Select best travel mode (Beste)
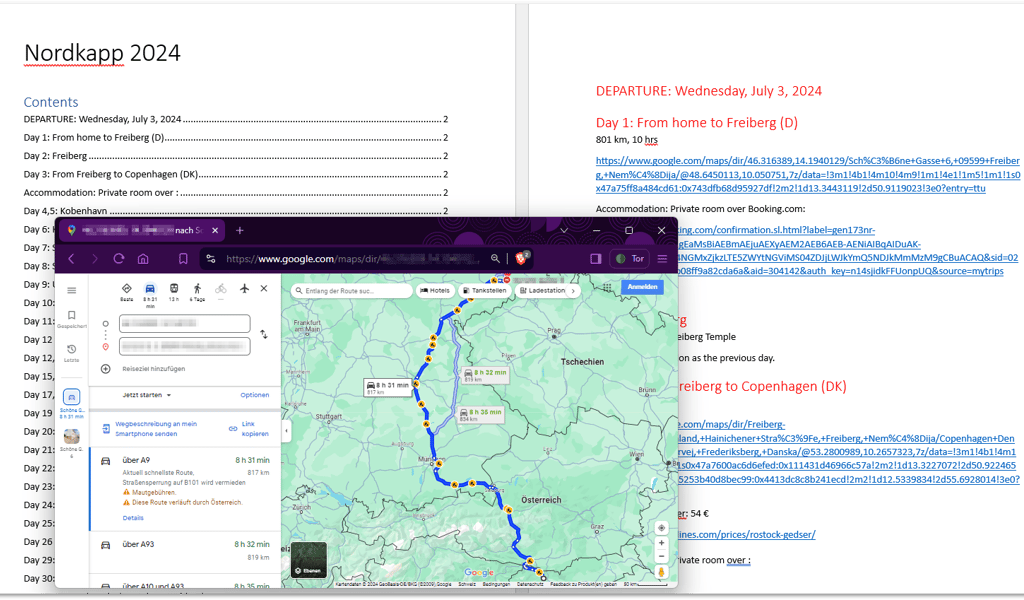 [127, 291]
